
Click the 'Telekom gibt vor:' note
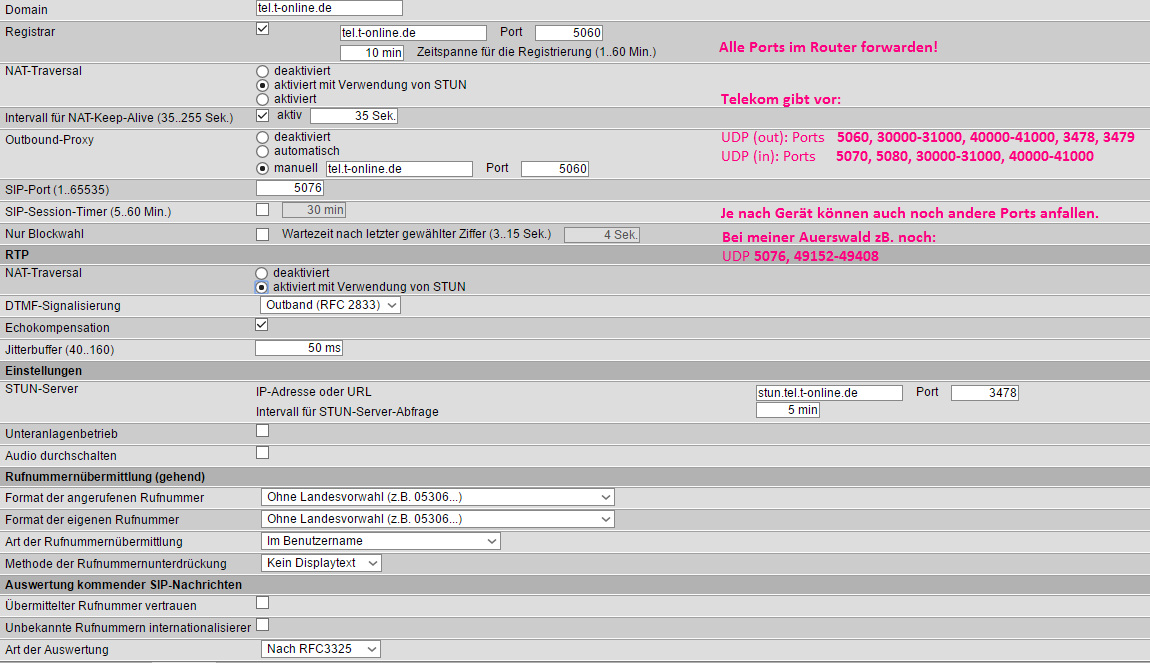(780, 99)
